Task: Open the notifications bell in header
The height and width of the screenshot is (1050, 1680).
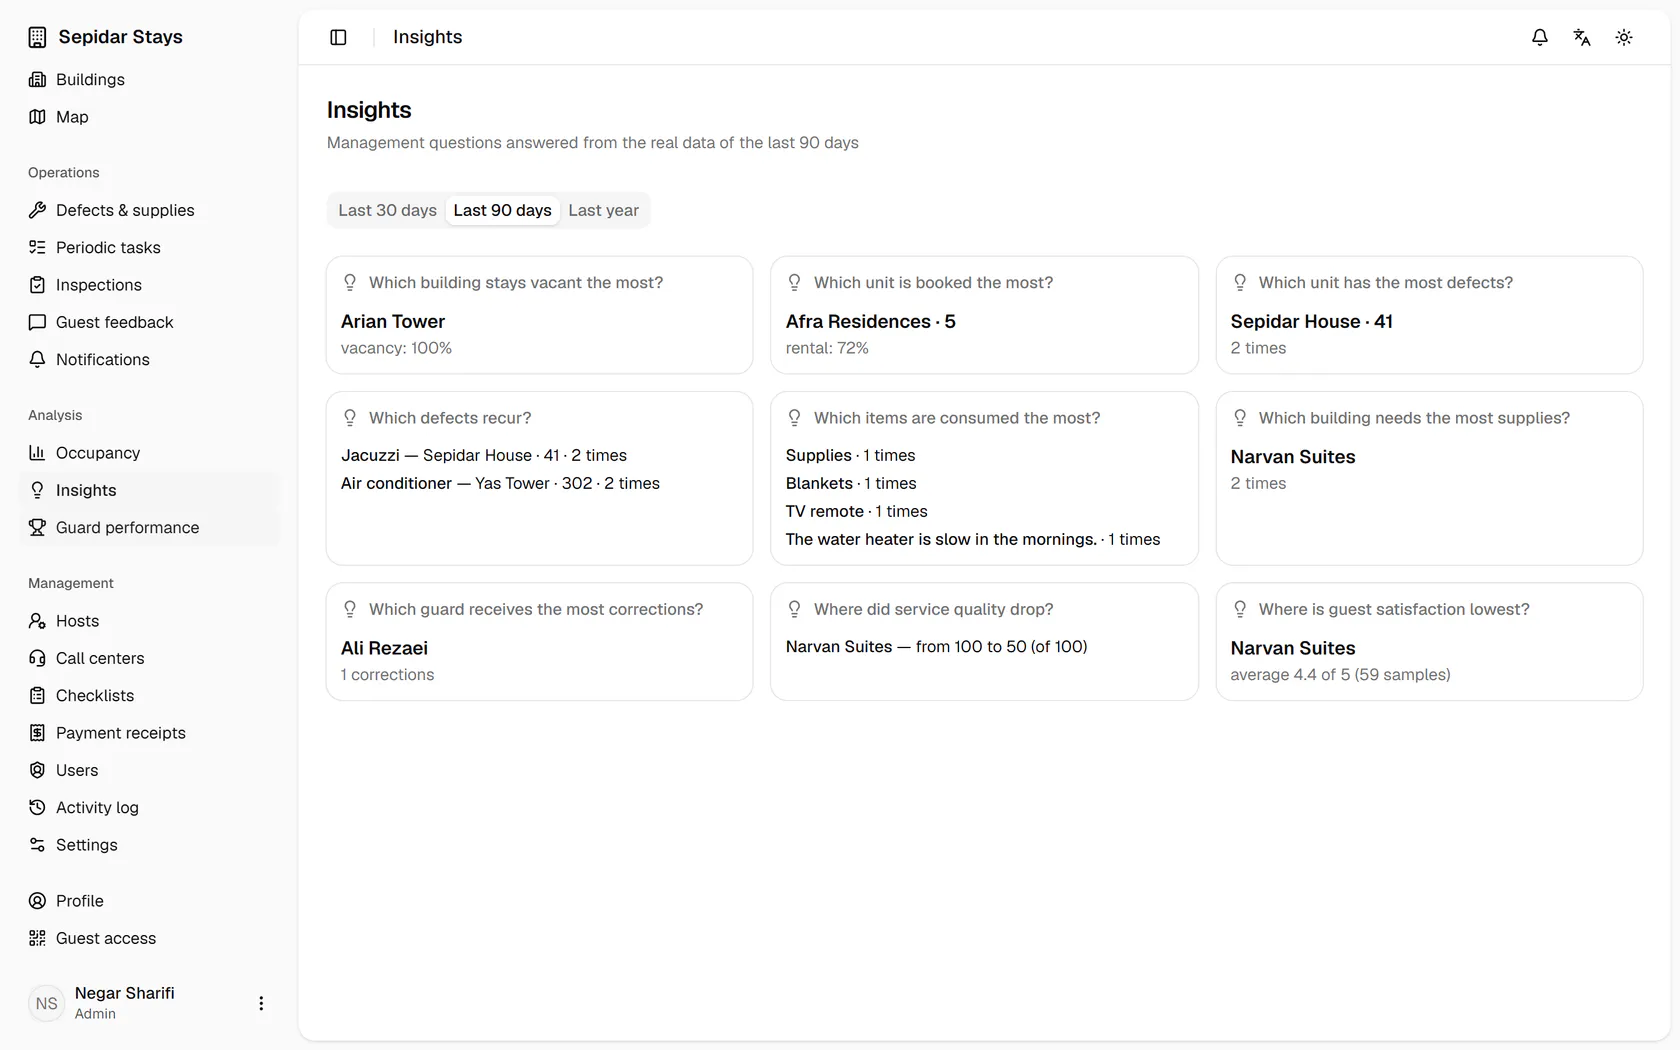Action: [1540, 37]
